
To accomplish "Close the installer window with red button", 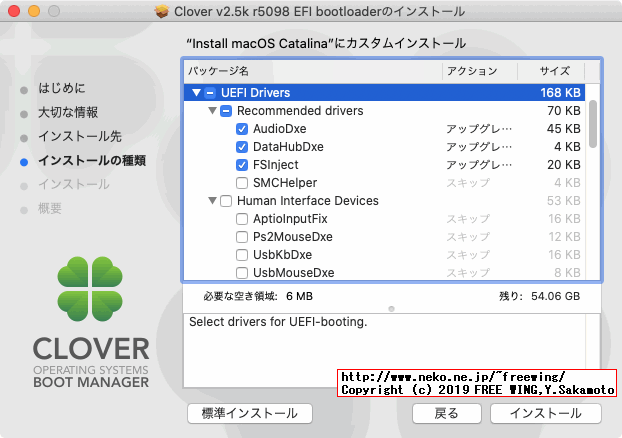I will (14, 11).
